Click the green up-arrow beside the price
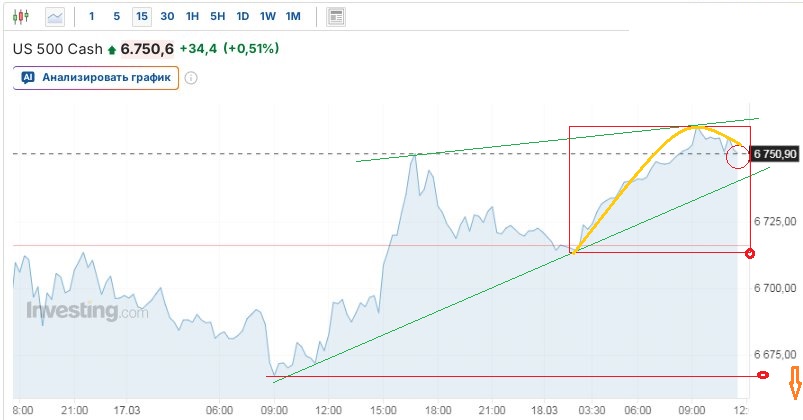803x420 pixels. 112,49
